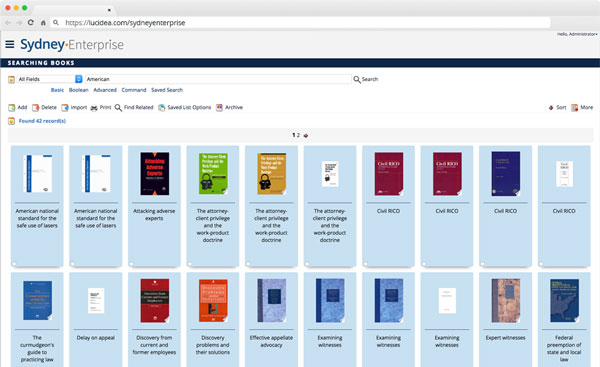
Task: Go to results page 2
Action: pos(298,135)
